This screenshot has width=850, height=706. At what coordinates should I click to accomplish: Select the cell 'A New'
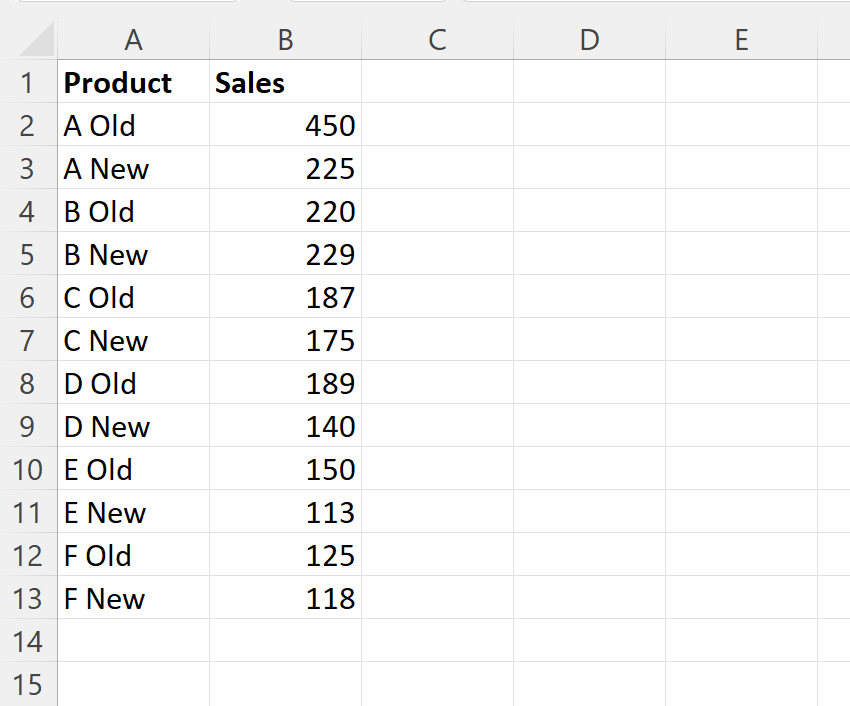pos(133,168)
